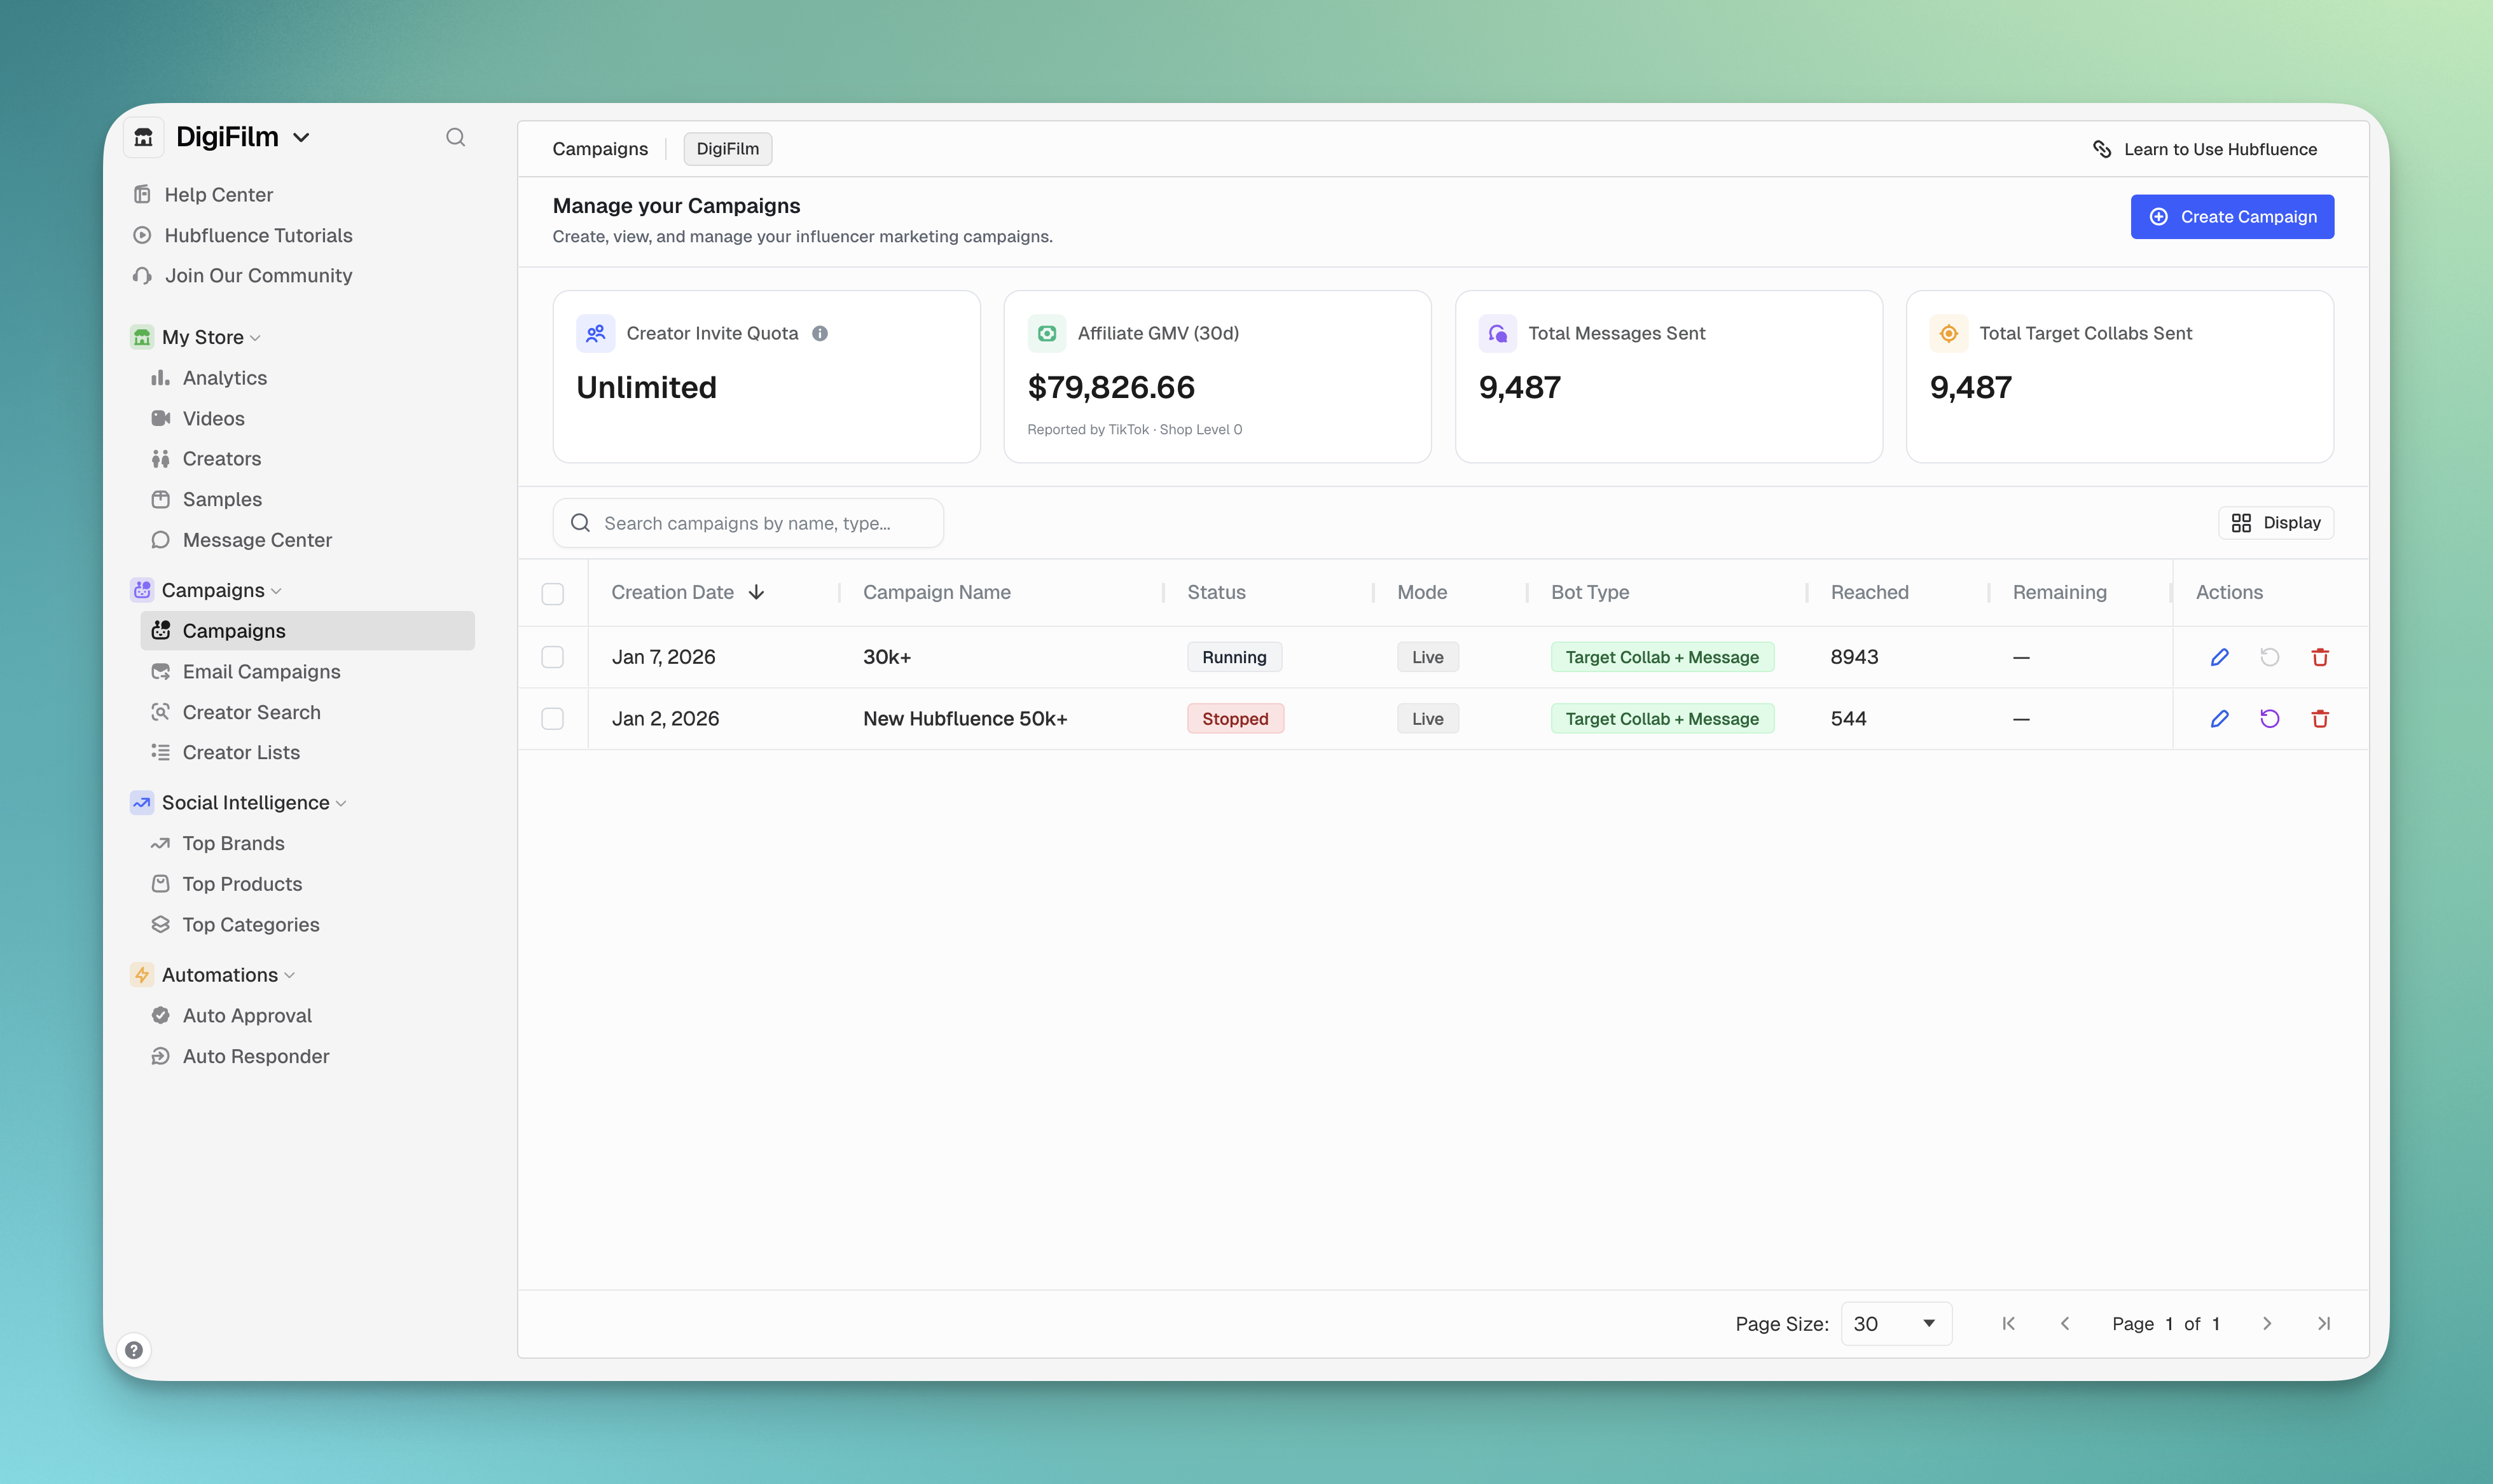This screenshot has height=1484, width=2493.
Task: Switch to the Campaigns breadcrumb tab
Action: point(600,148)
